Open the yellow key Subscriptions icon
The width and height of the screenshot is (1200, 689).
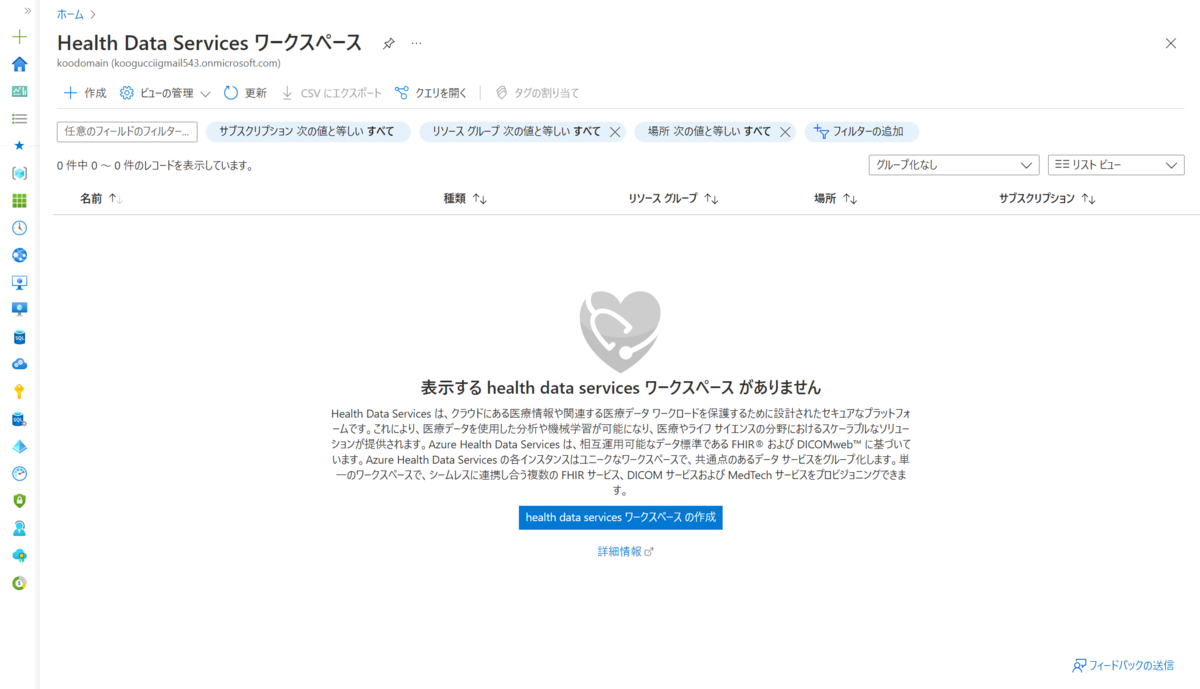click(19, 391)
